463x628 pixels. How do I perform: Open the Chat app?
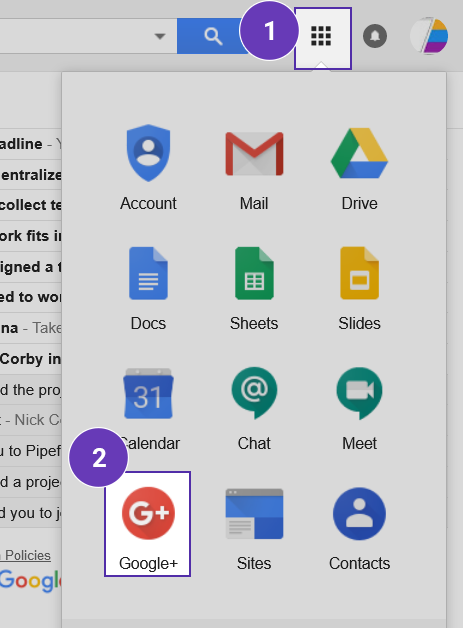(254, 409)
